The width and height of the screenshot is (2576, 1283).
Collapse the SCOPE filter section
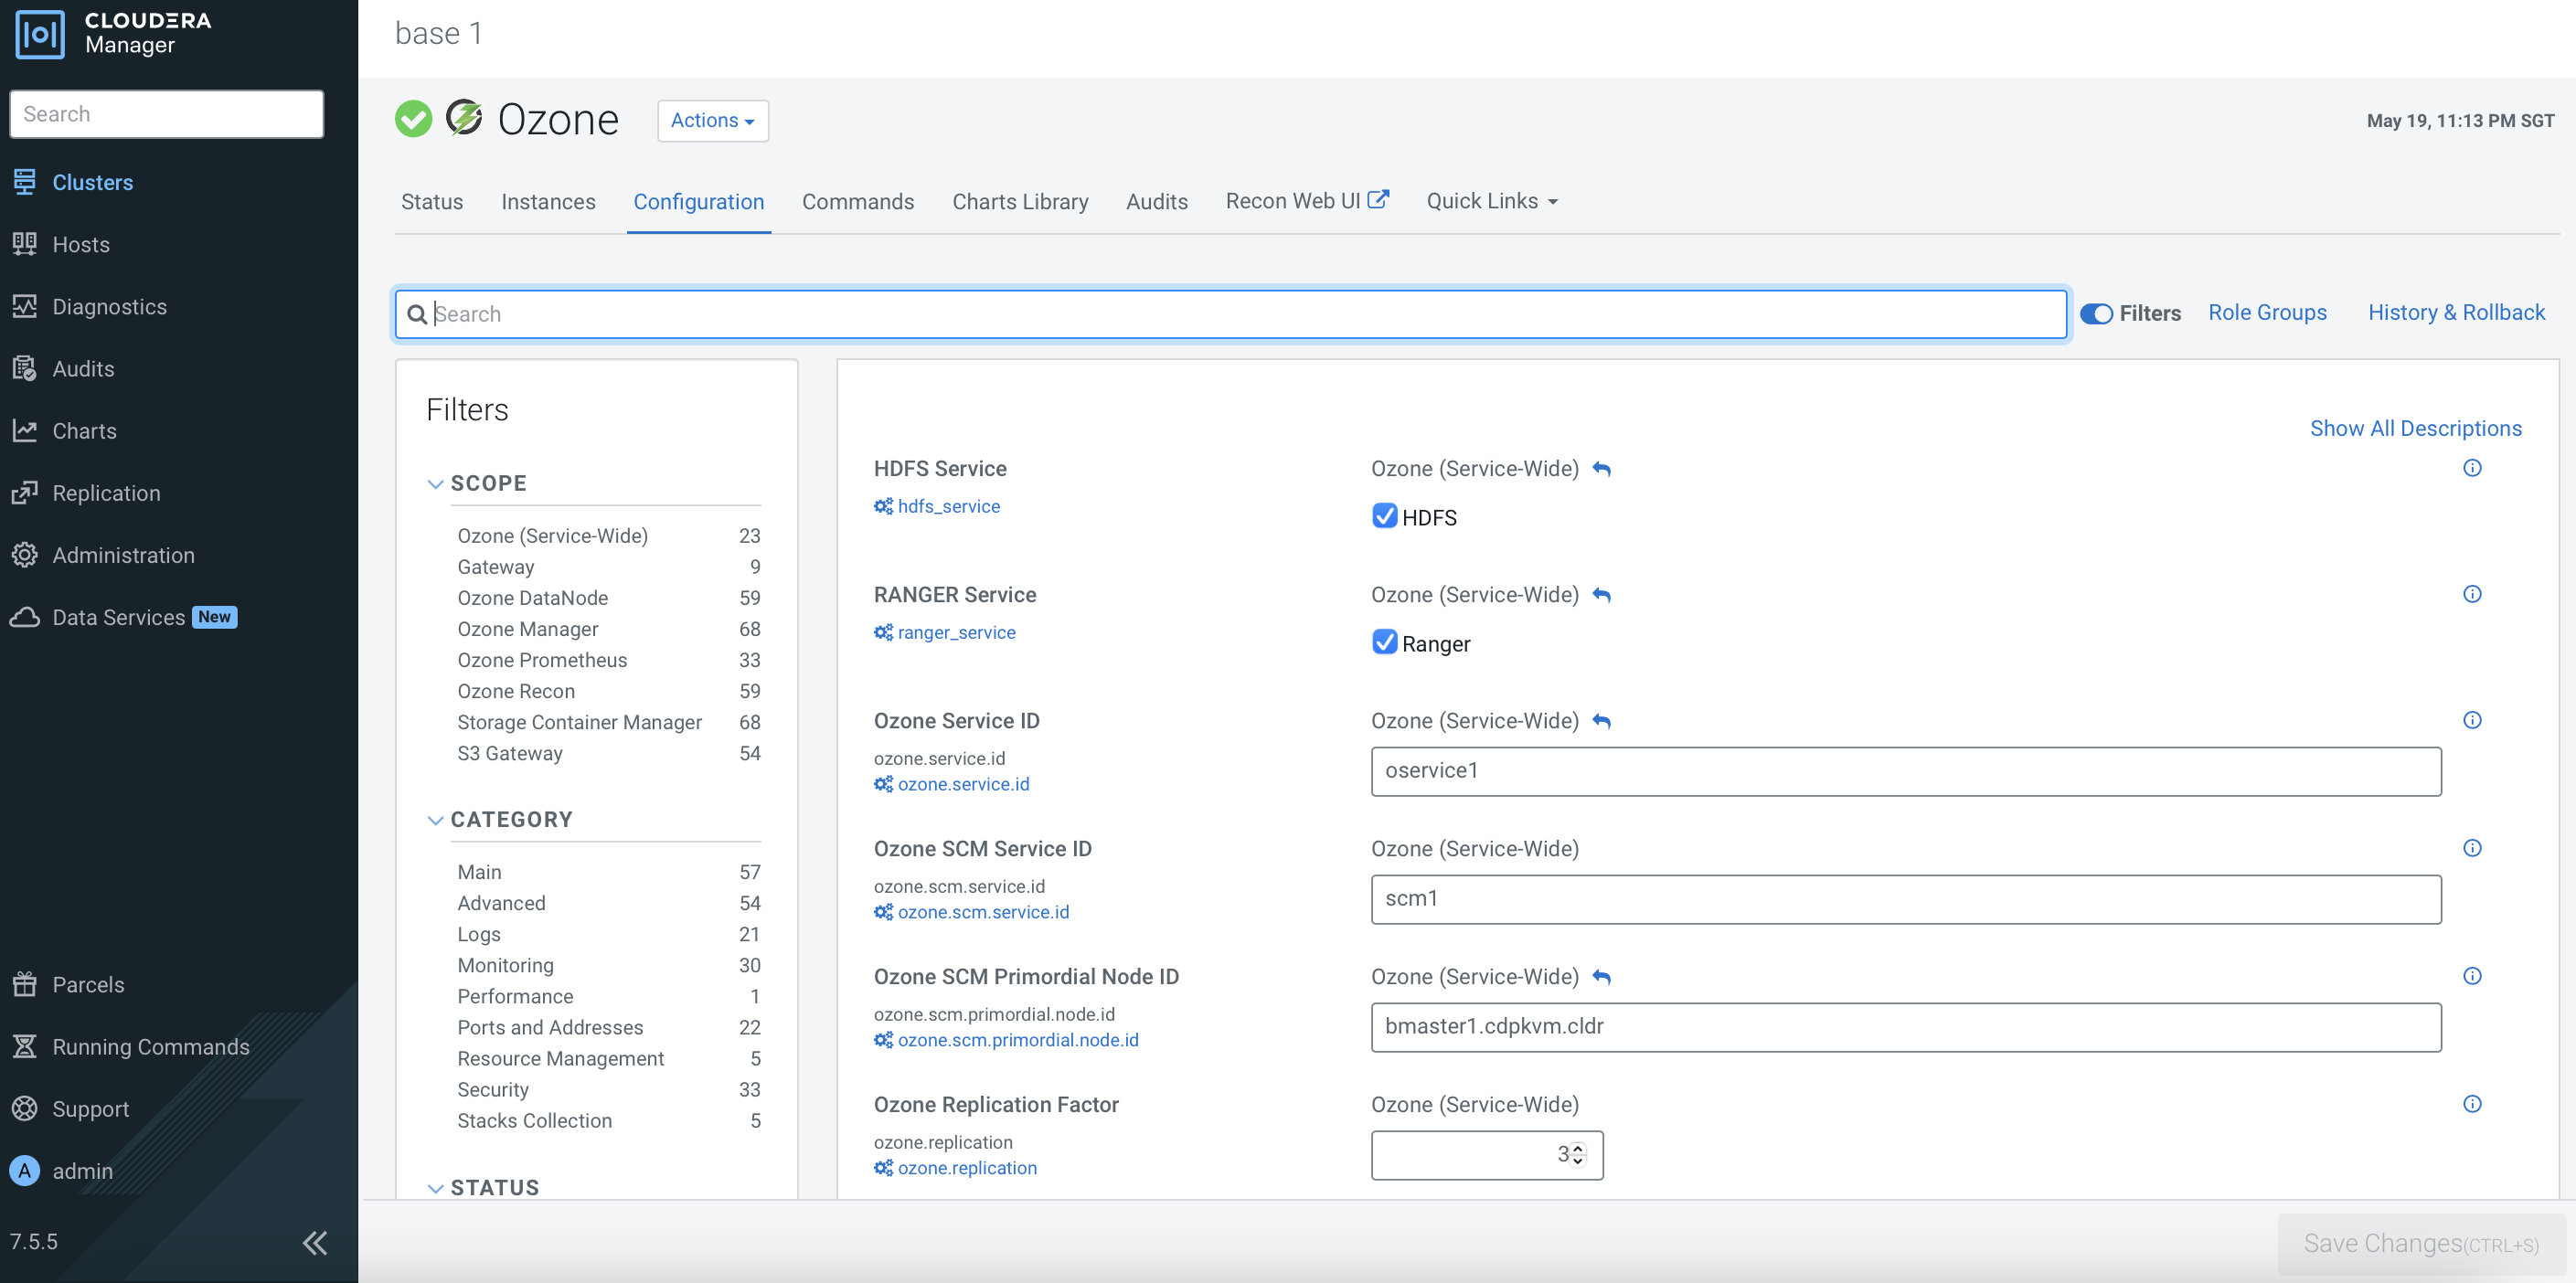coord(435,484)
